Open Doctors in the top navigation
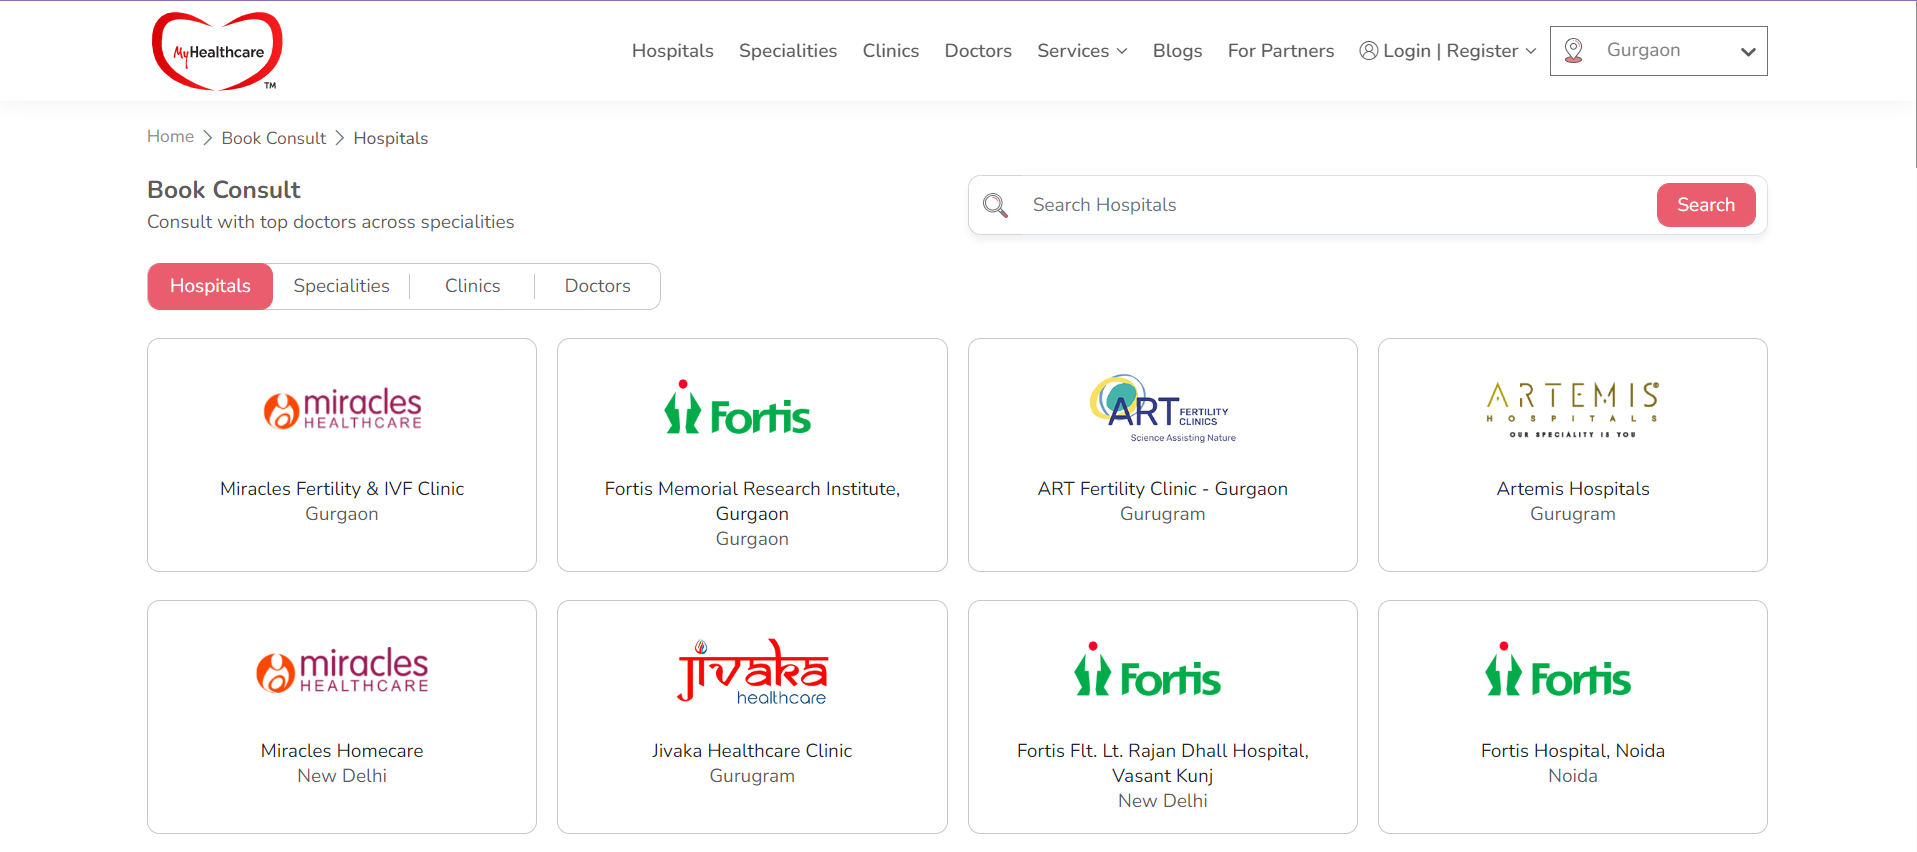The width and height of the screenshot is (1917, 852). pos(978,51)
